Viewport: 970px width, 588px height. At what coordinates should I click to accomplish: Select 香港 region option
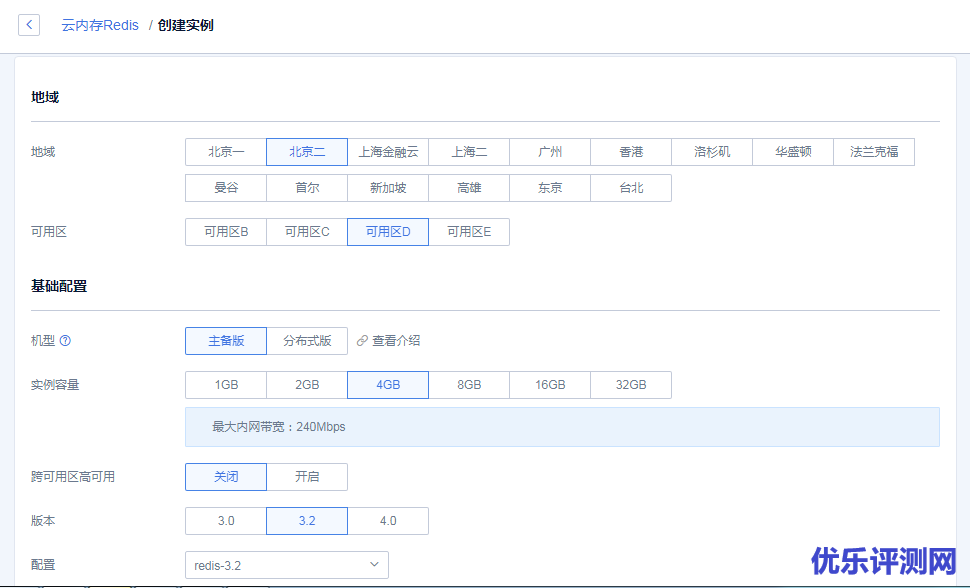(x=631, y=152)
